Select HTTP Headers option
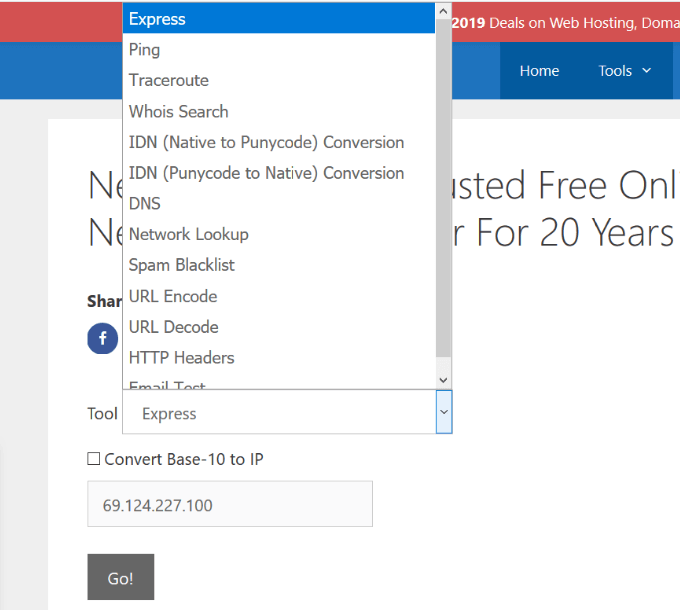Screen dimensions: 680x610 click(181, 357)
